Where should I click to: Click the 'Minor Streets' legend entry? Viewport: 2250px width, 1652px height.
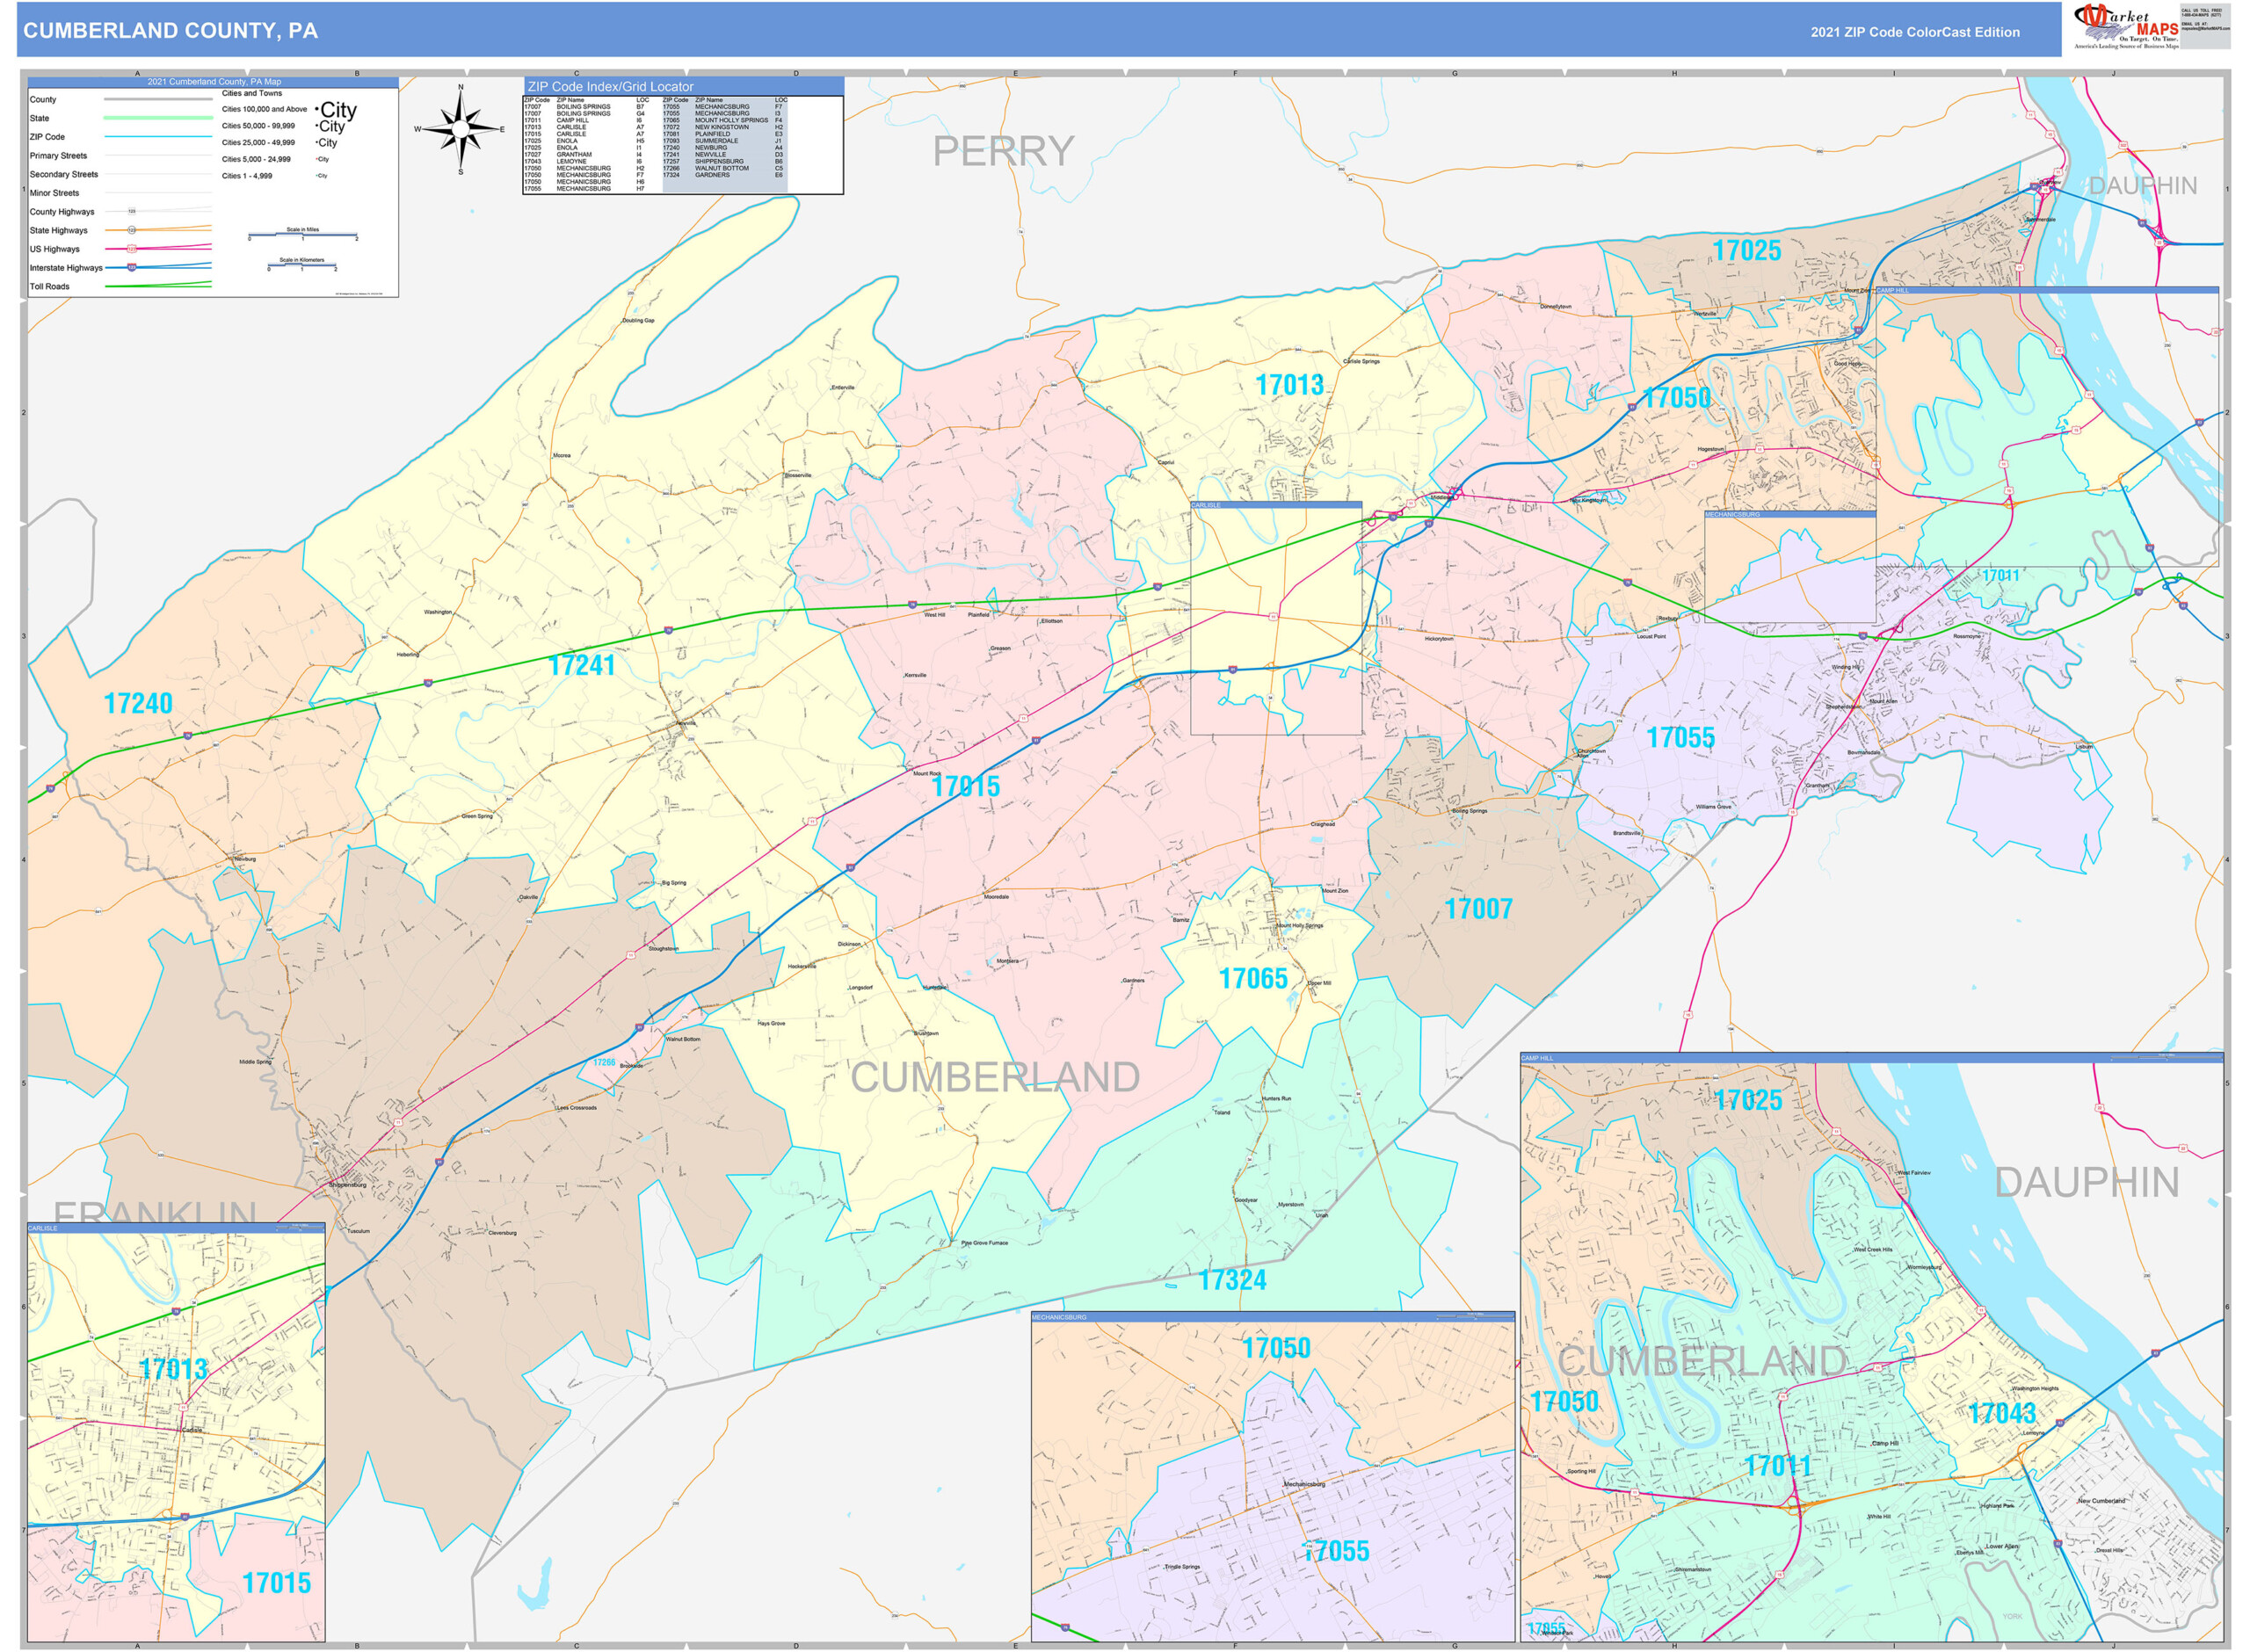(x=54, y=193)
